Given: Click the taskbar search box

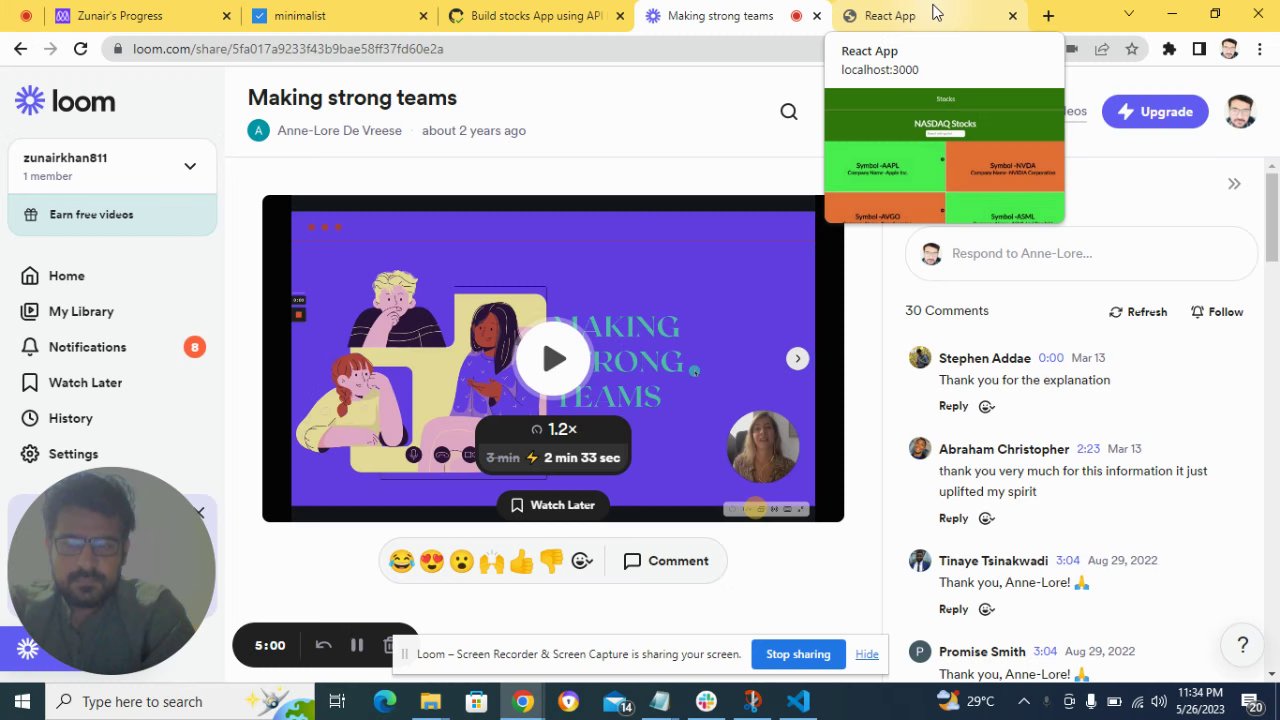Looking at the screenshot, I should 180,701.
